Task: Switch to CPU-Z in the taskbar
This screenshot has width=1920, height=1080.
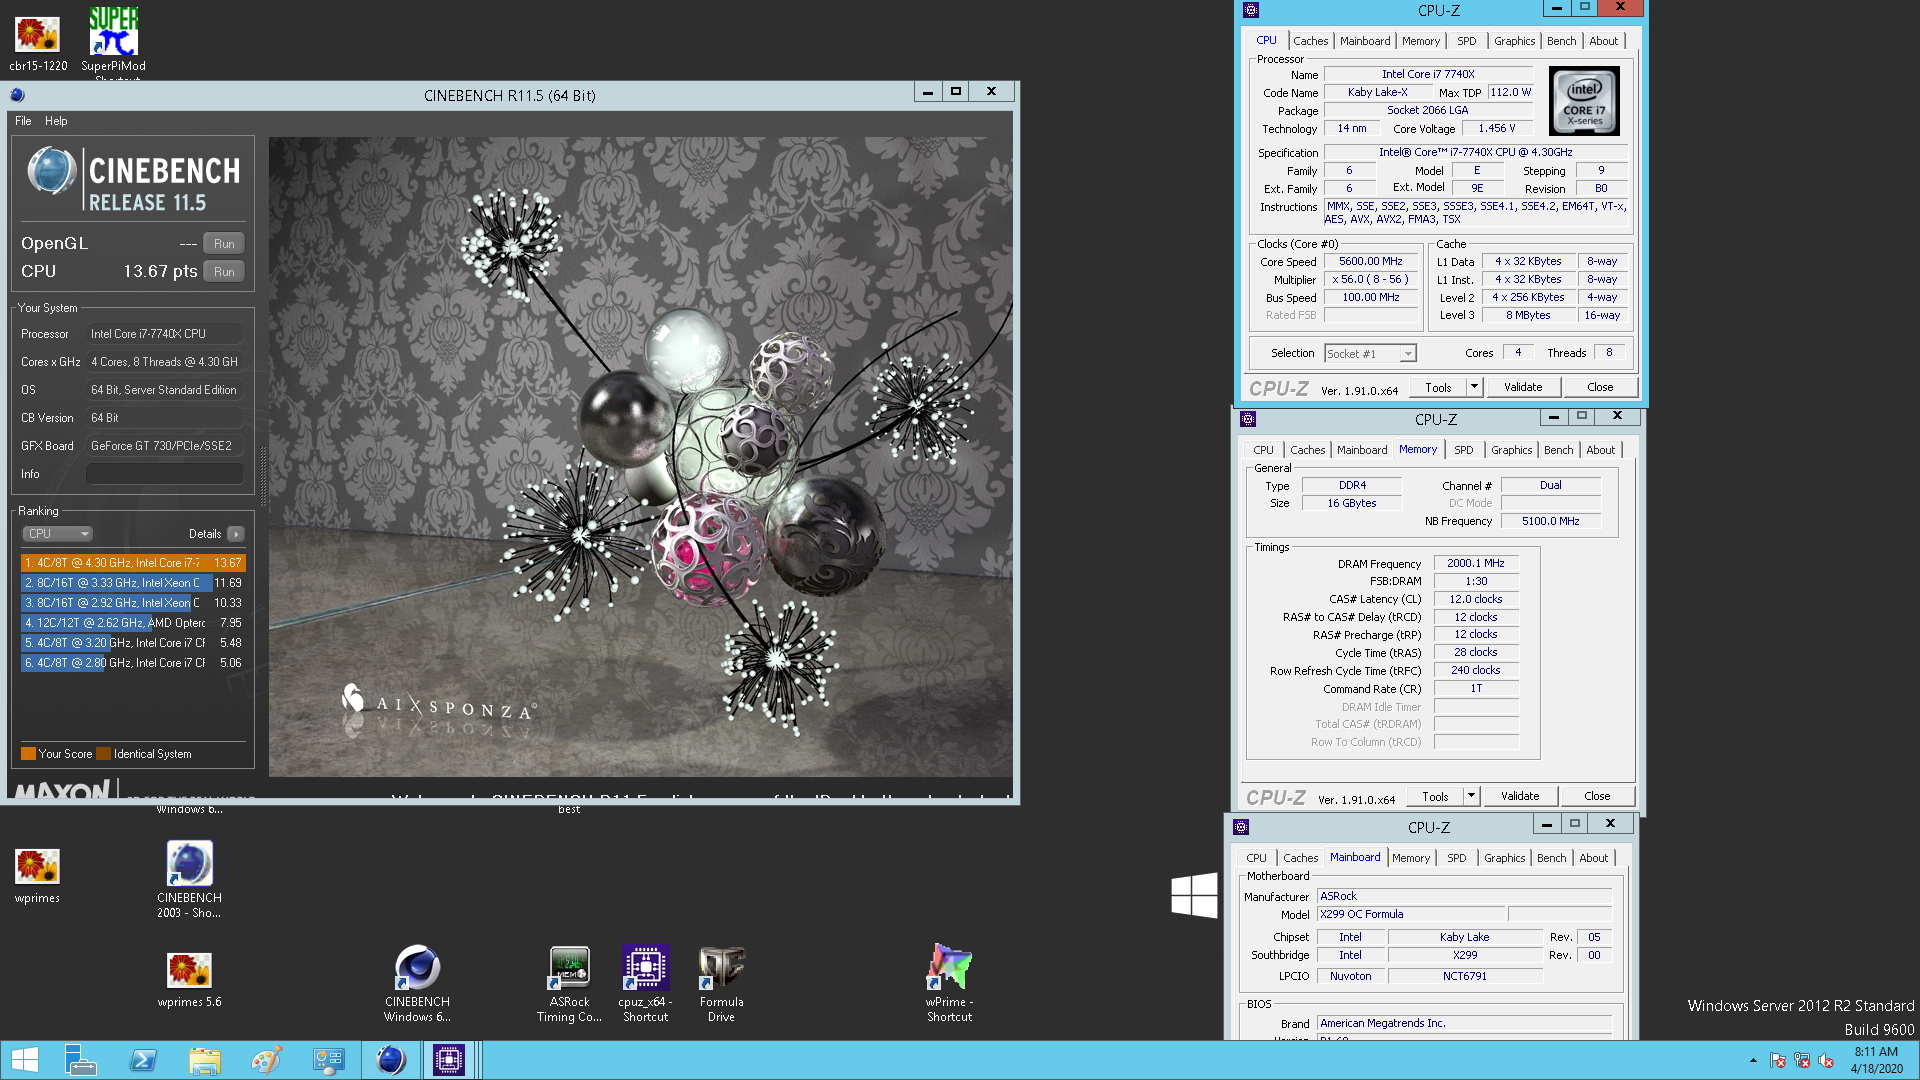Action: pyautogui.click(x=449, y=1060)
